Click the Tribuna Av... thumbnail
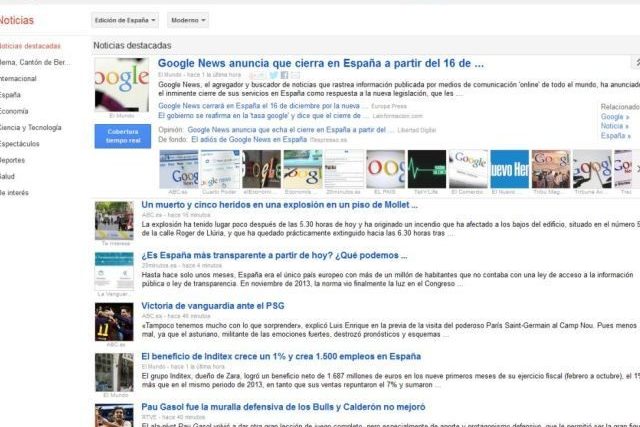 tap(592, 169)
